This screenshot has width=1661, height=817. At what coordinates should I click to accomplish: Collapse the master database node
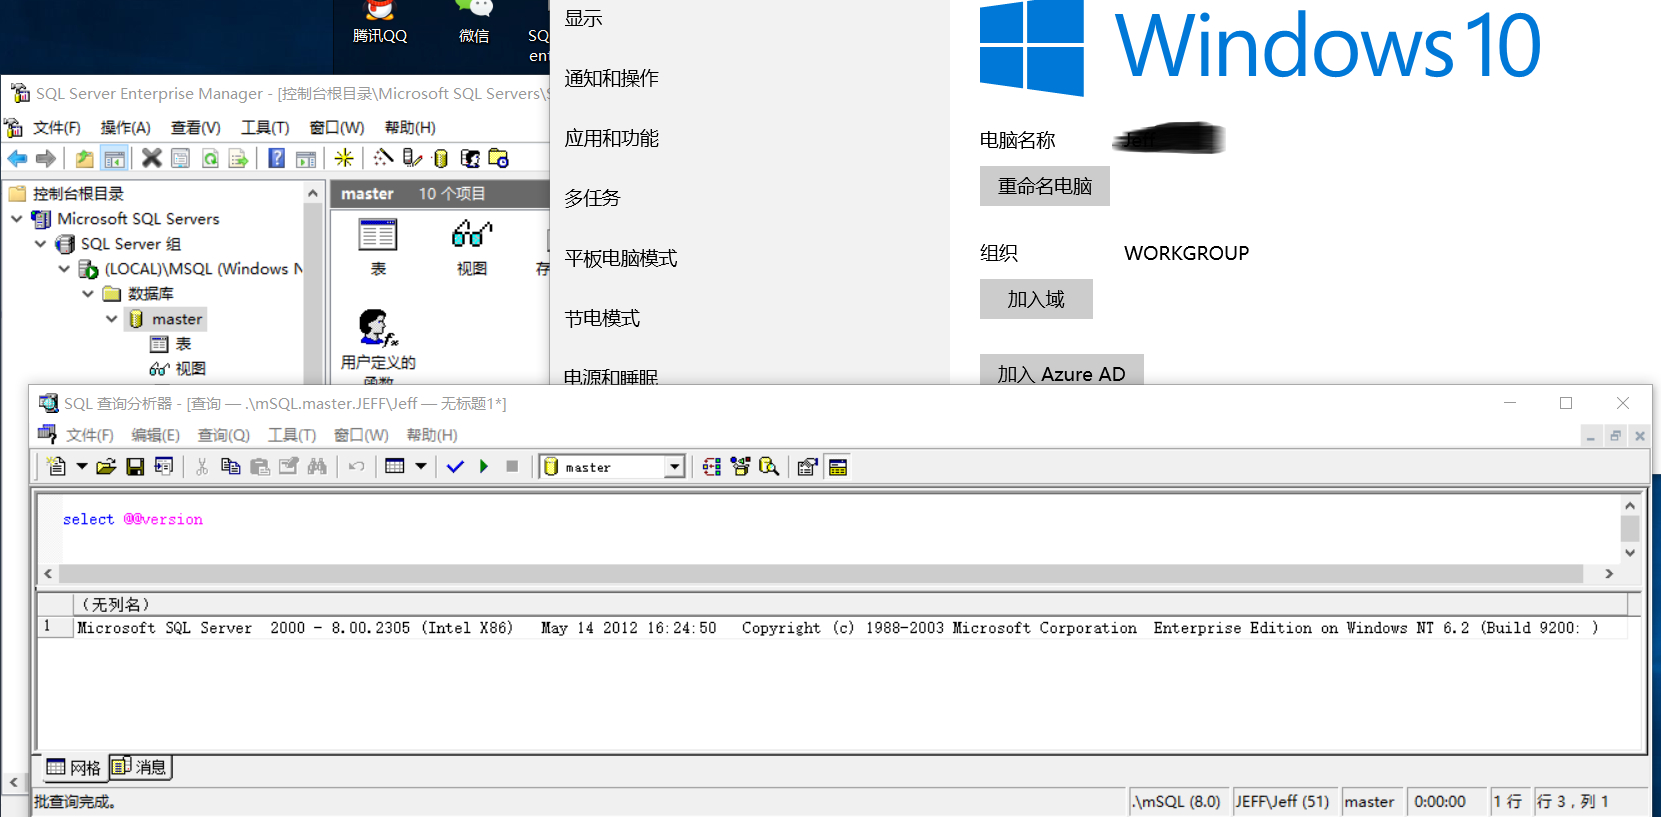tap(112, 318)
